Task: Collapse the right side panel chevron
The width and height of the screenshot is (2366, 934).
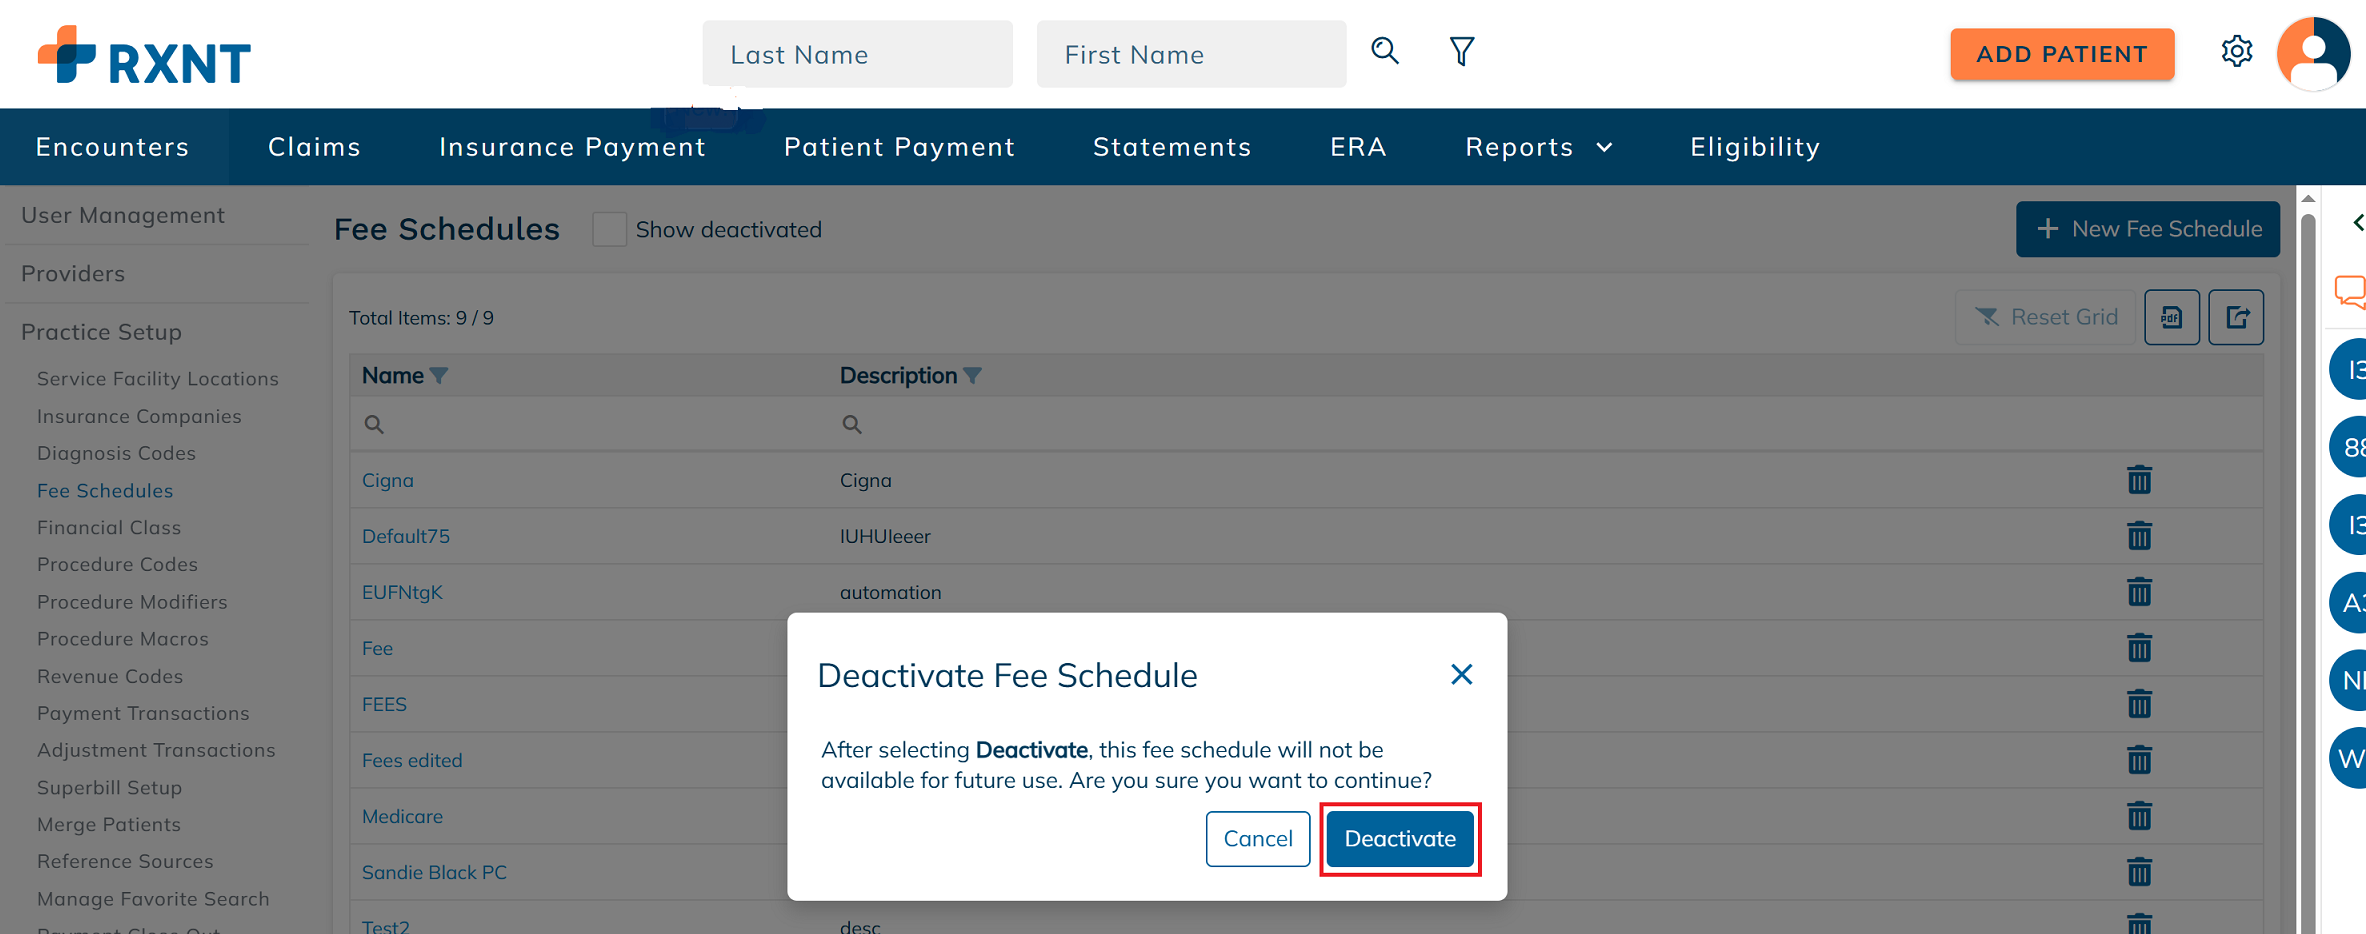Action: pos(2357,222)
